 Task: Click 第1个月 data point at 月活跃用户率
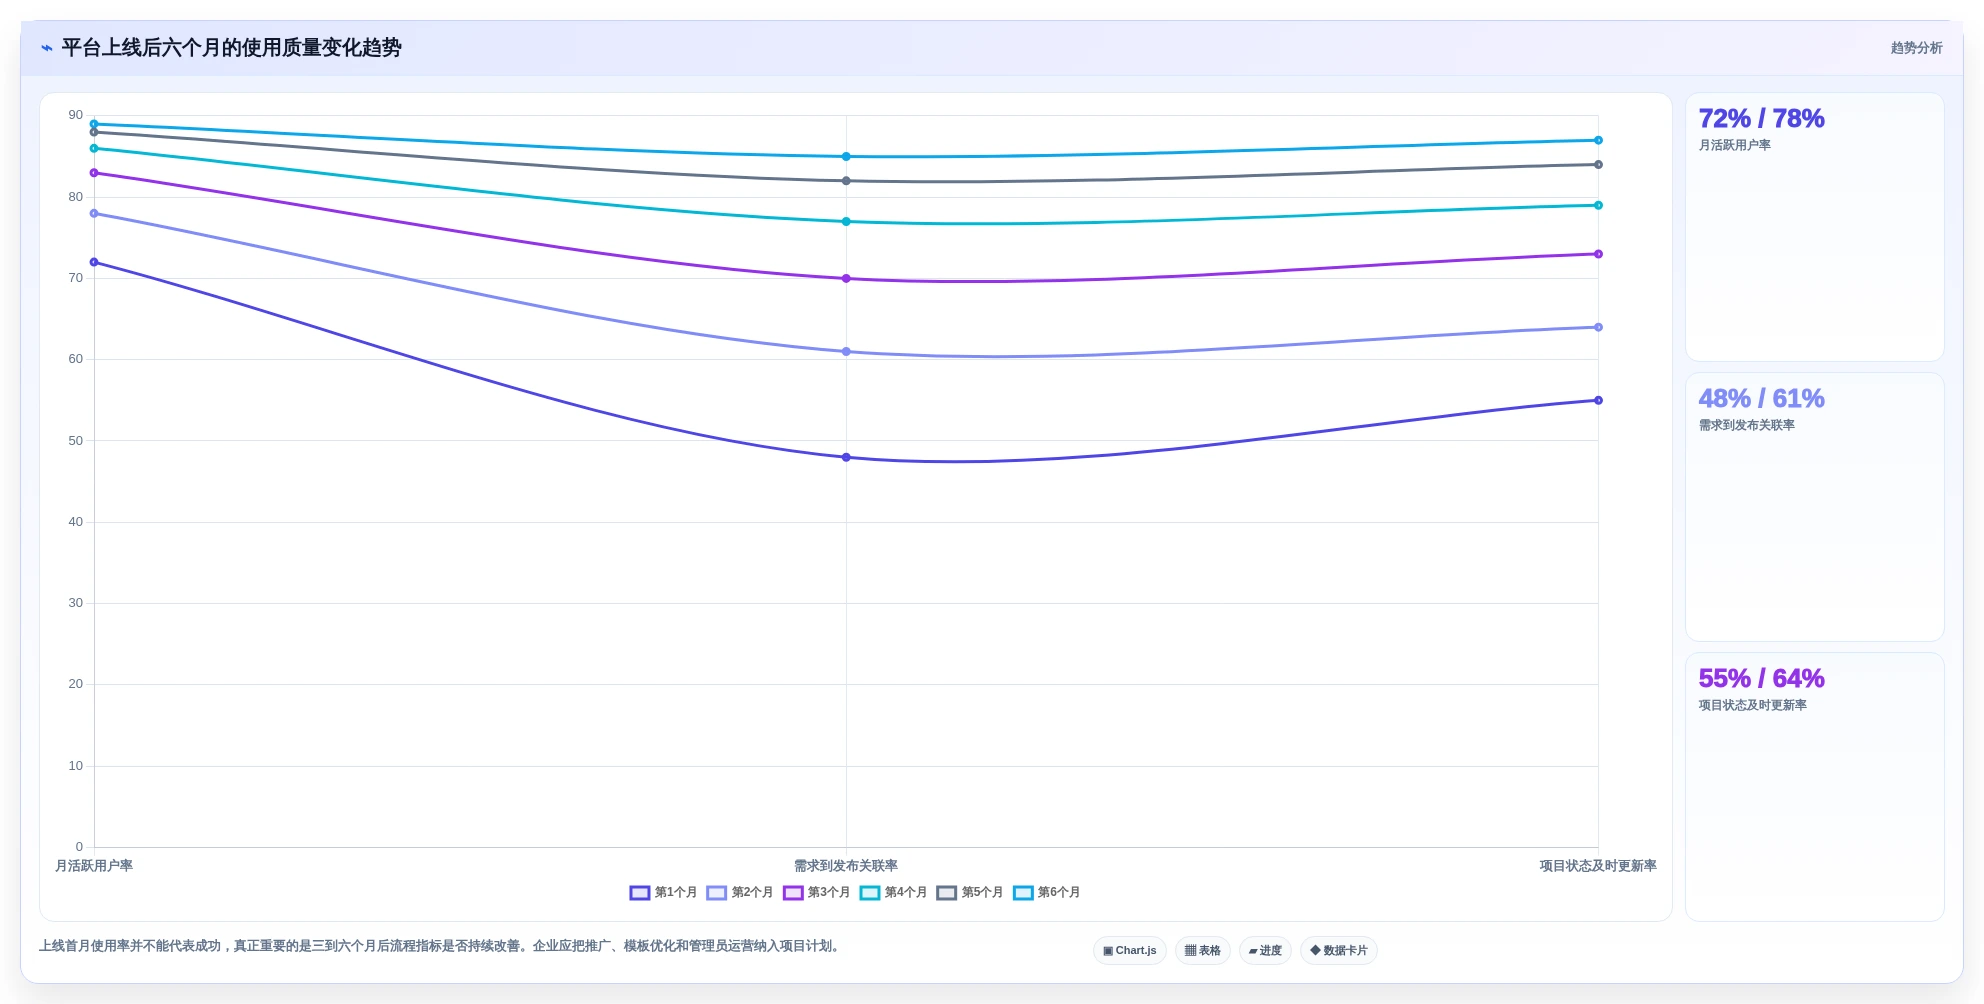point(94,263)
